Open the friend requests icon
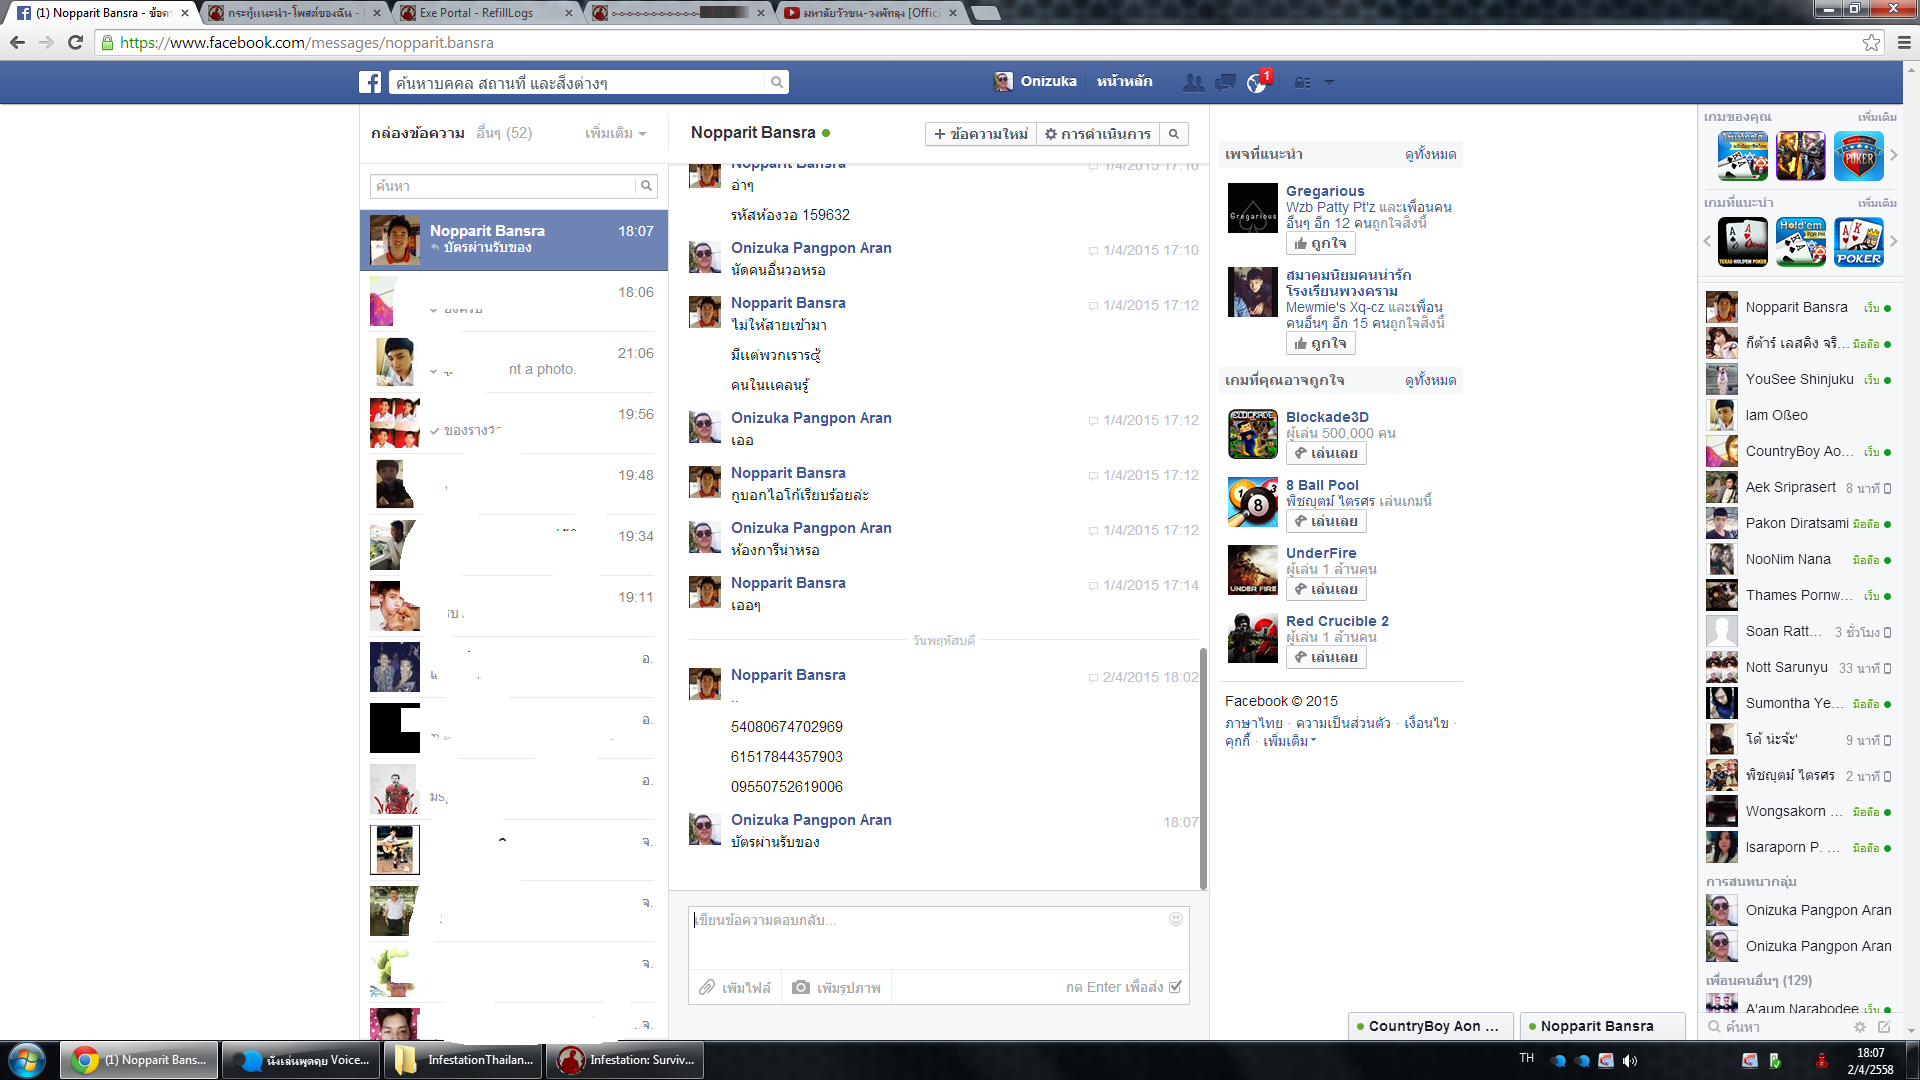 pyautogui.click(x=1193, y=82)
